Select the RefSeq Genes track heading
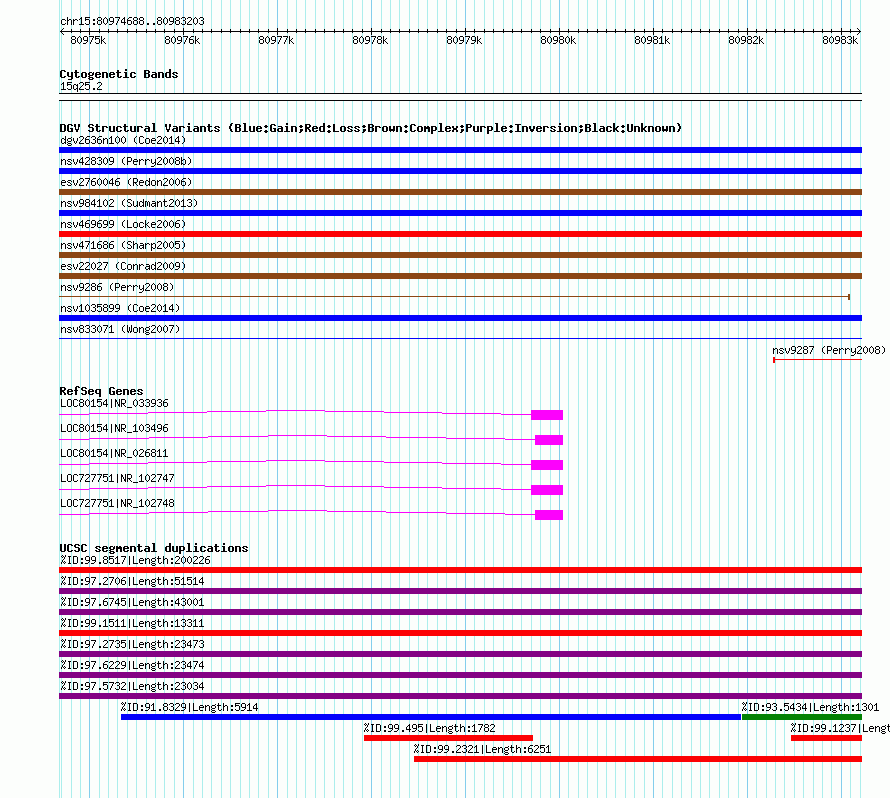890x798 pixels. pos(101,391)
